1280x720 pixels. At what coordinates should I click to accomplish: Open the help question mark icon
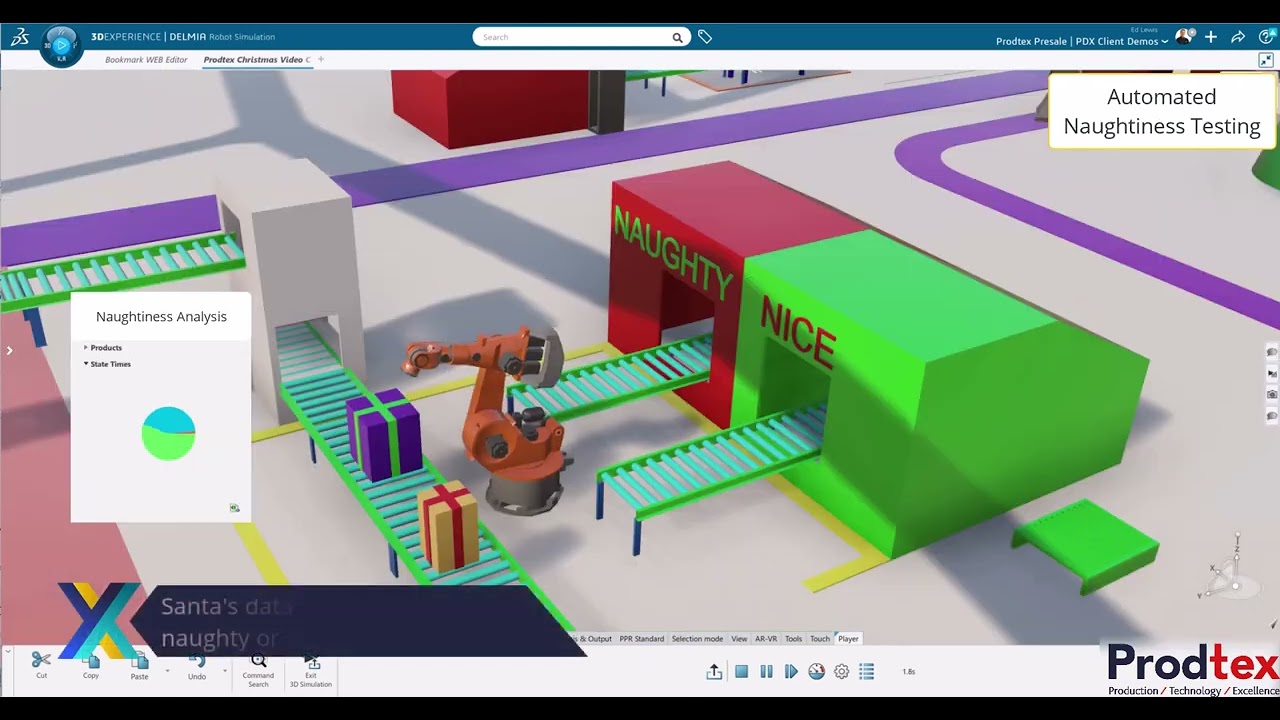[1265, 37]
